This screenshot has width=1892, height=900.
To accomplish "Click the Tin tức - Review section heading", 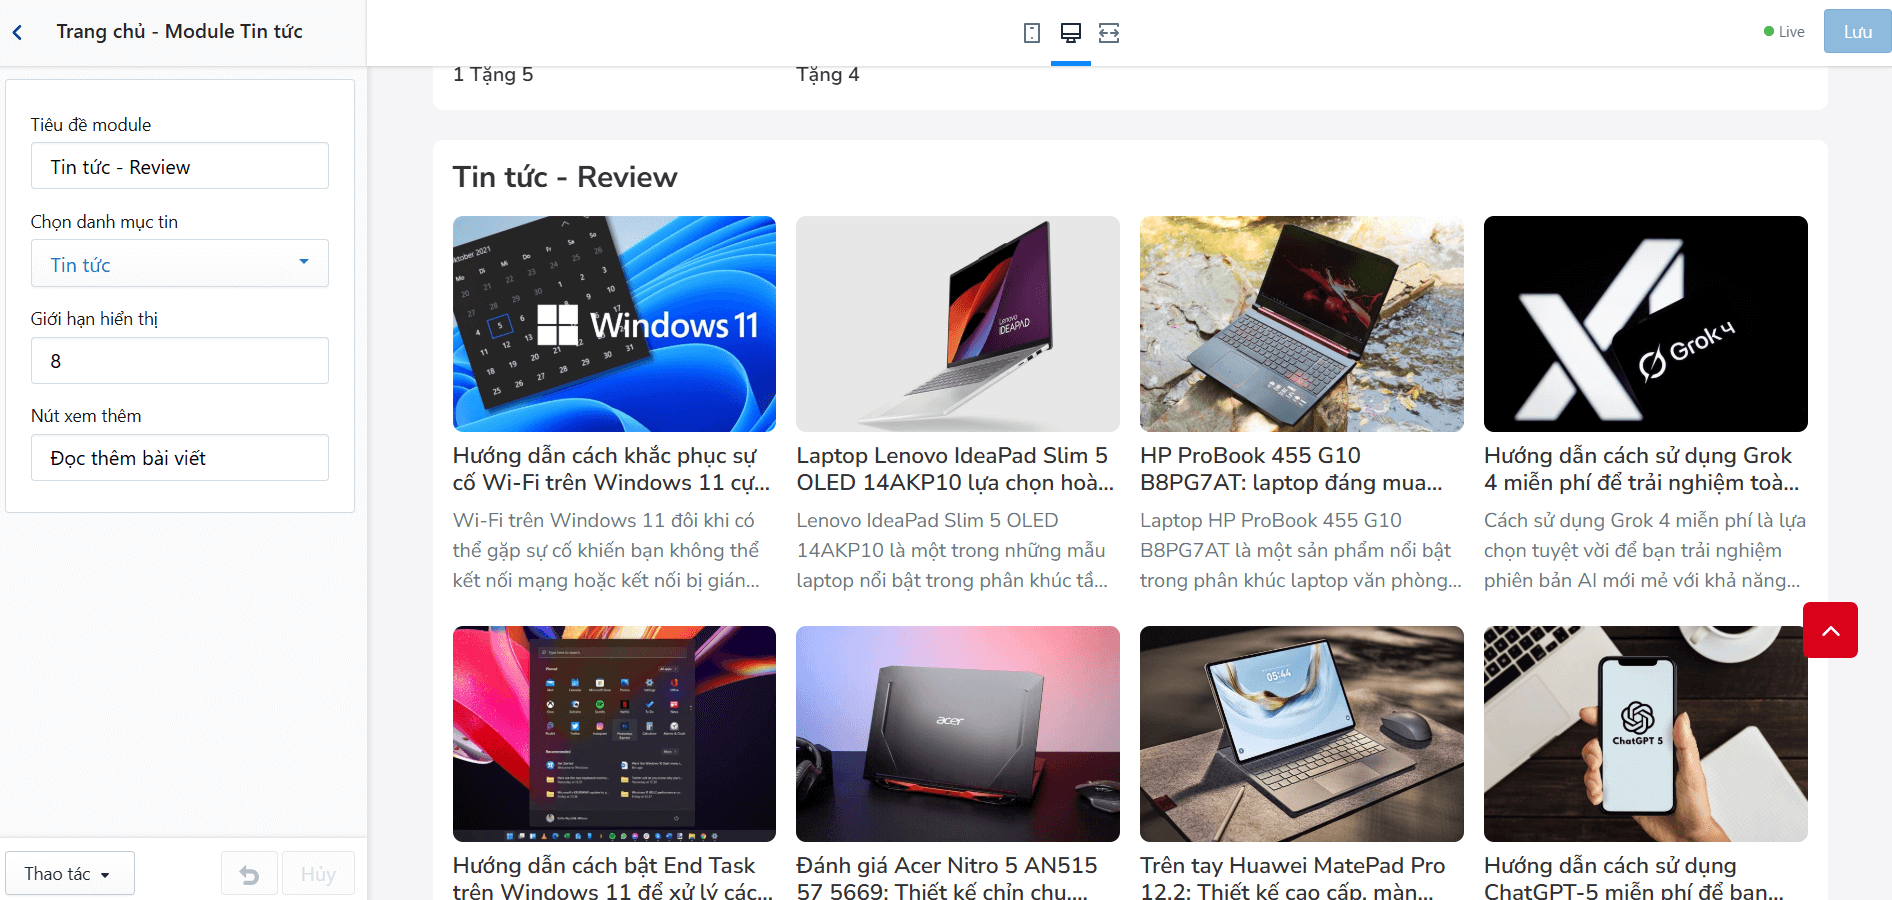I will (565, 177).
